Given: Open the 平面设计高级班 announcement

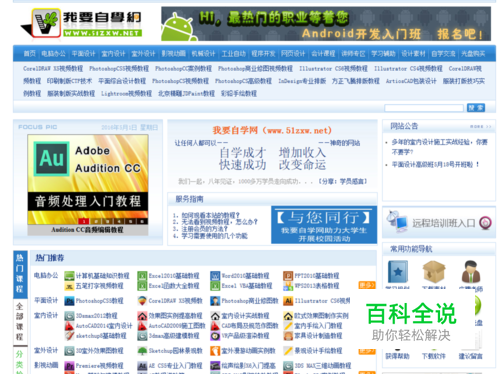Looking at the screenshot, I should (435, 164).
